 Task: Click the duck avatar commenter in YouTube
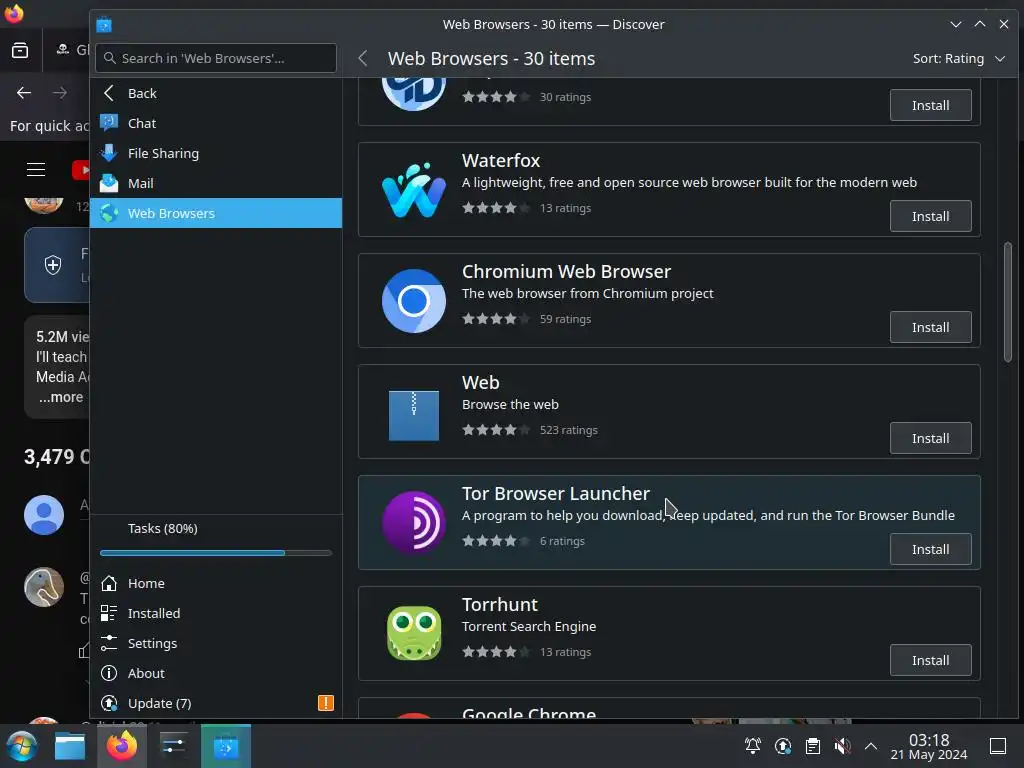click(44, 587)
